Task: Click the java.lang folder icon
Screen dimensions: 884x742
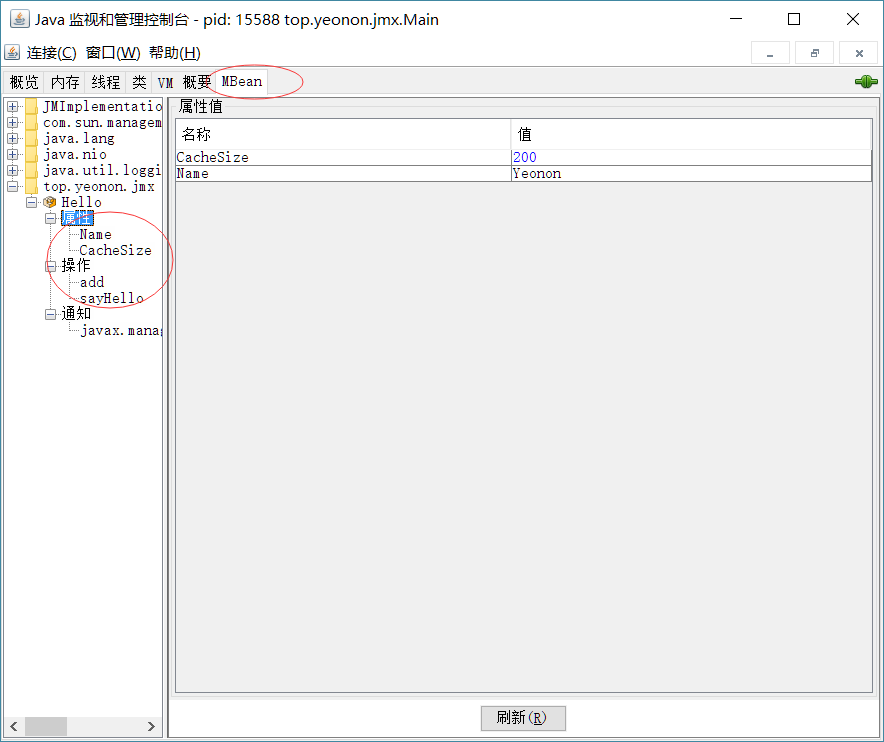Action: [x=32, y=138]
